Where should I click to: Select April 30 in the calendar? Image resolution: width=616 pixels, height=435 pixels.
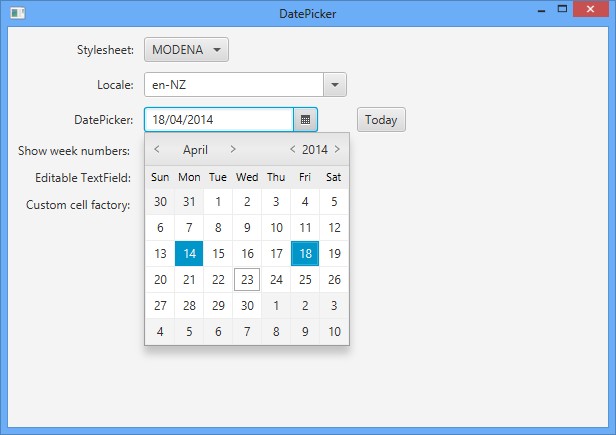pyautogui.click(x=247, y=306)
